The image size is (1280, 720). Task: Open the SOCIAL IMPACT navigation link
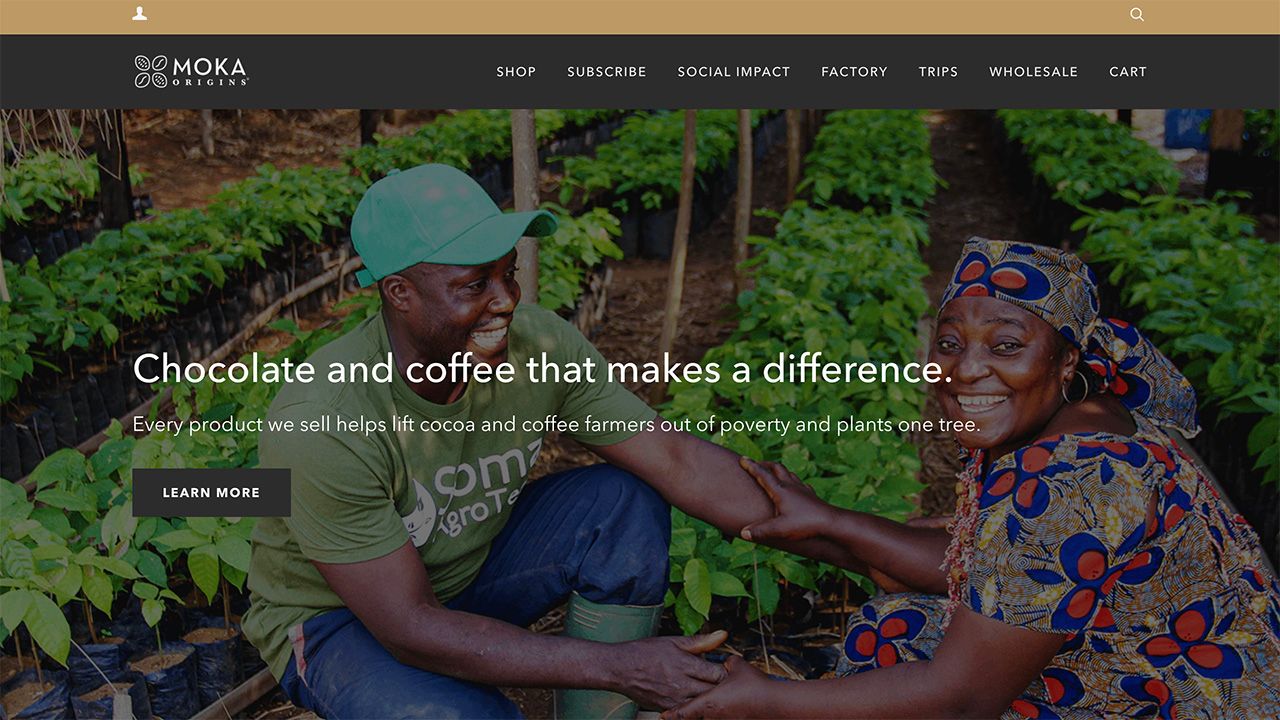coord(734,72)
